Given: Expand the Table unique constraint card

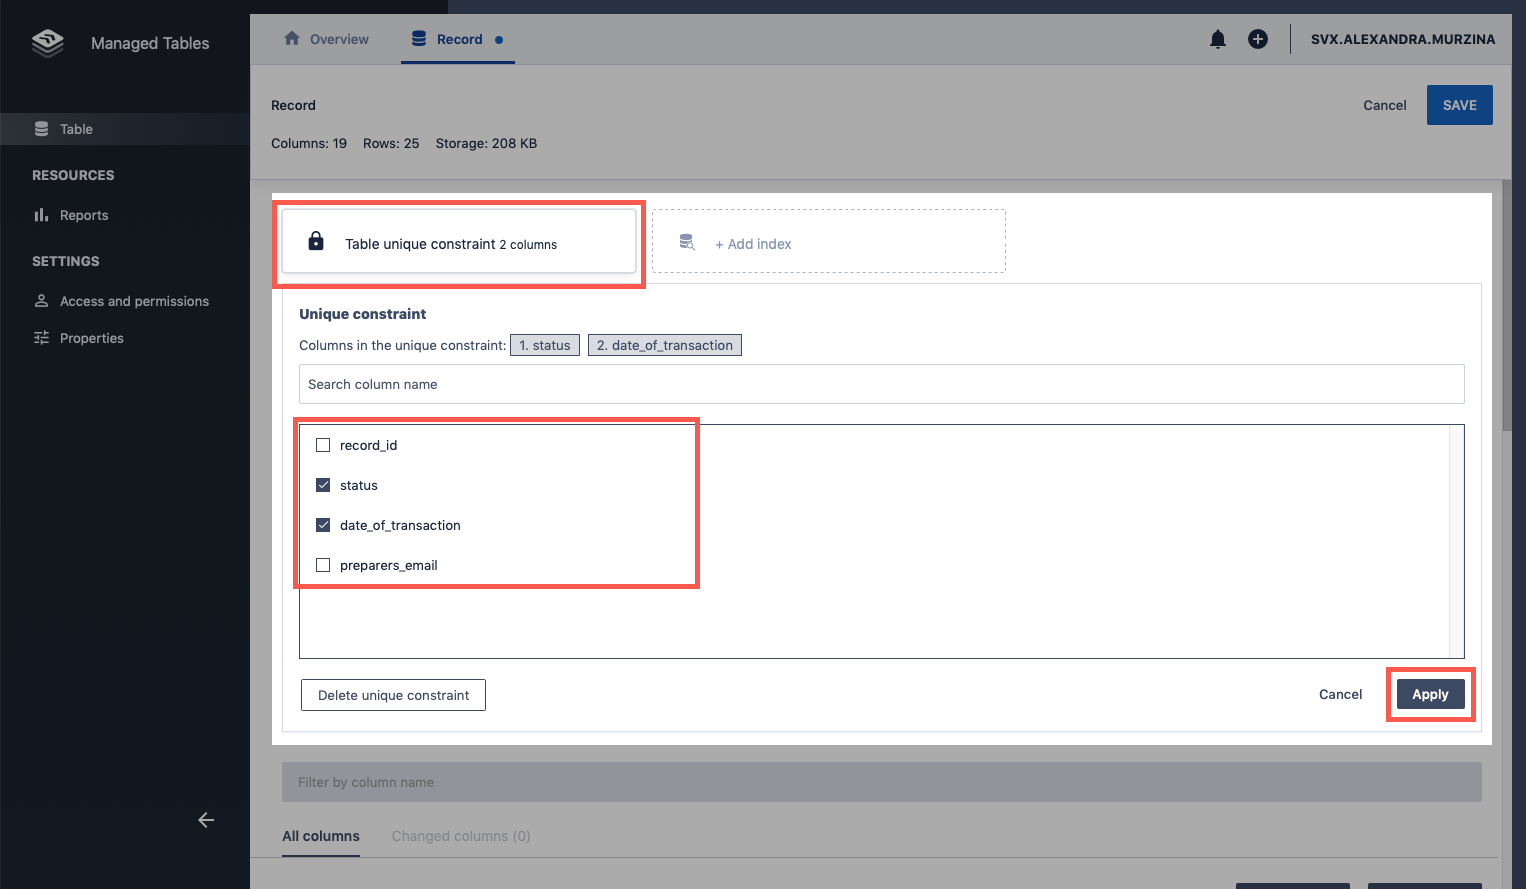Looking at the screenshot, I should click(x=459, y=242).
